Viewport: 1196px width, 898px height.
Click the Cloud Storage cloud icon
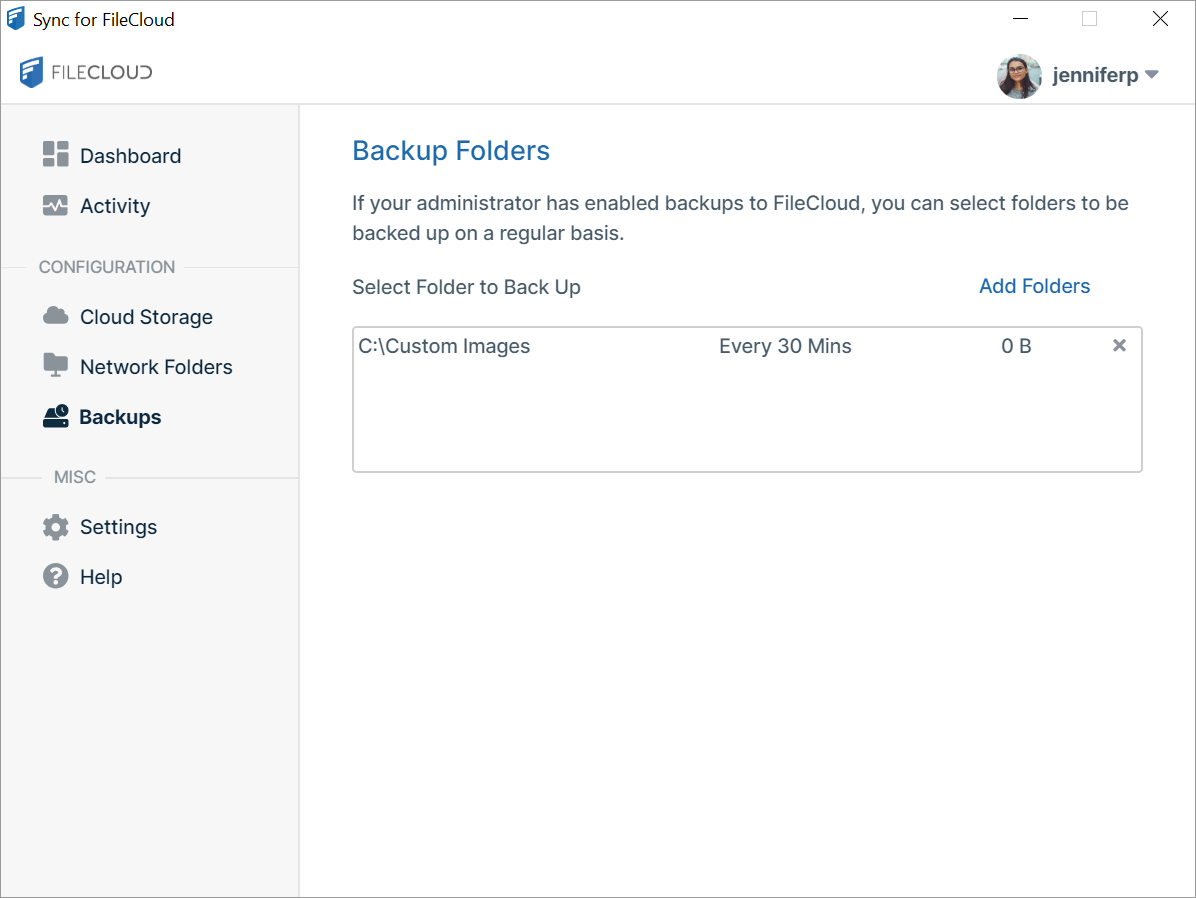tap(55, 316)
